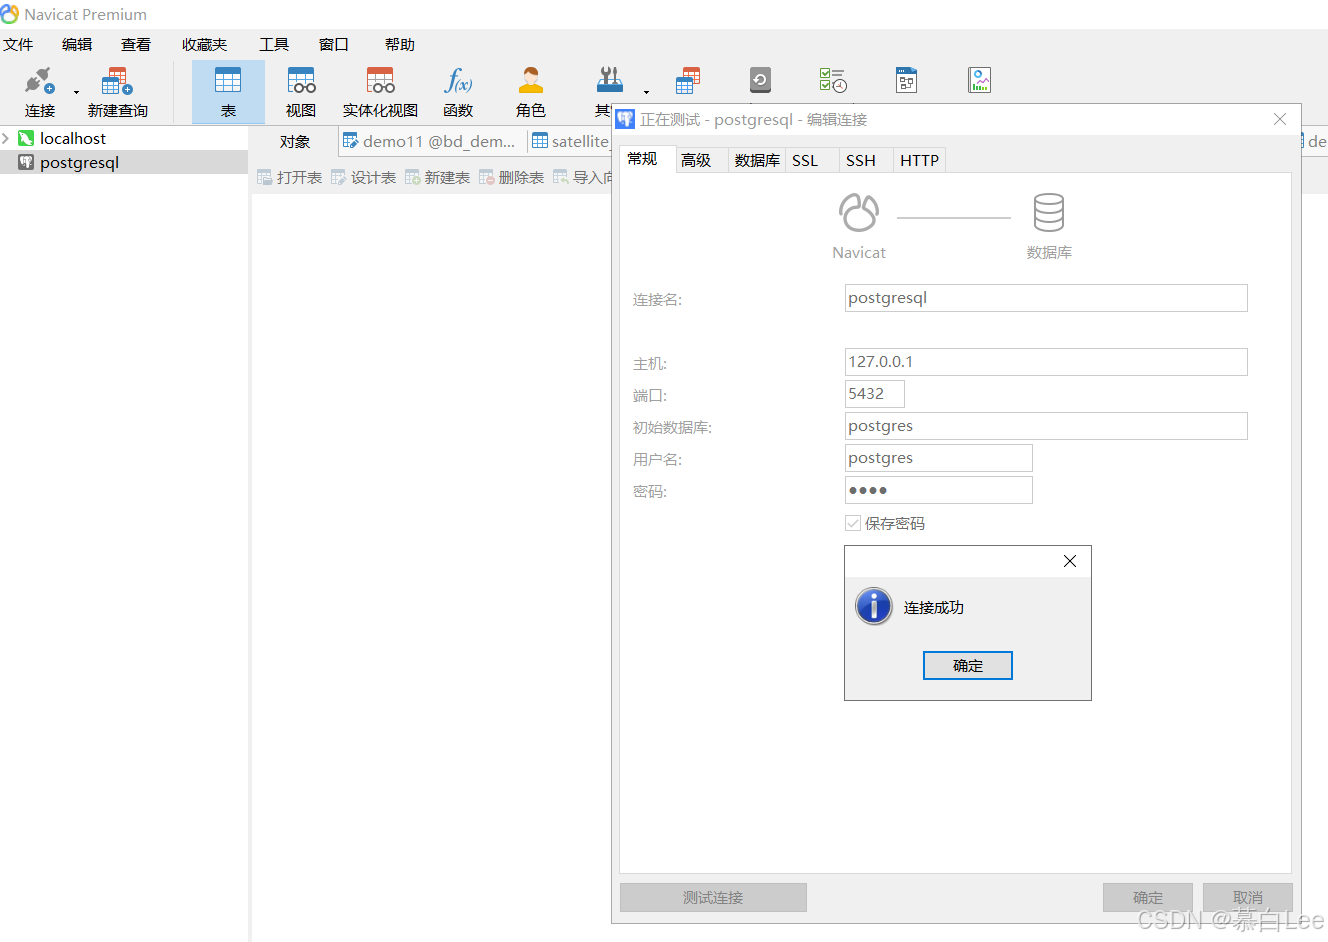Viewport: 1328px width, 942px height.
Task: Click the Others (其它) tools icon
Action: (608, 81)
